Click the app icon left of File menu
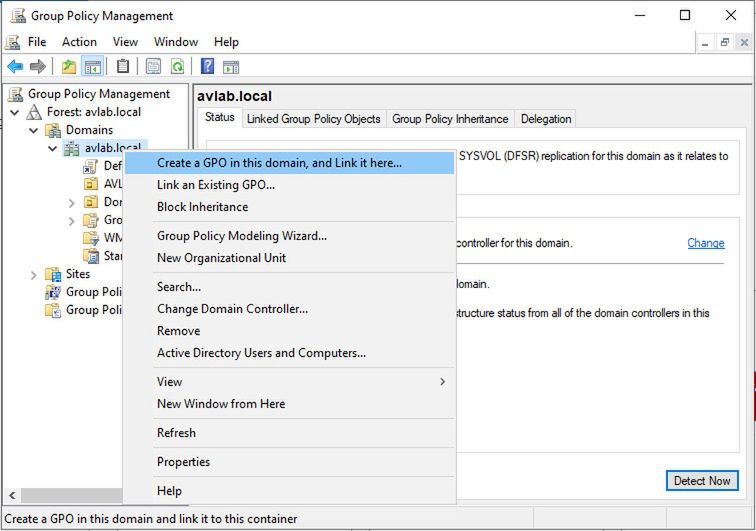 point(13,42)
